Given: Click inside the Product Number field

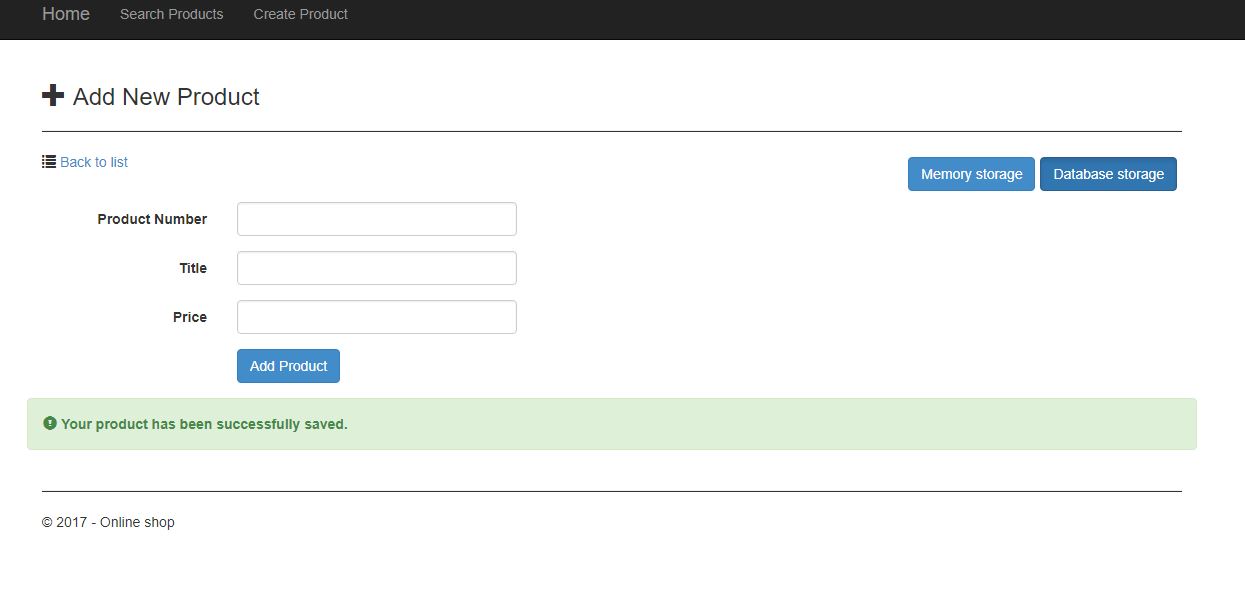Looking at the screenshot, I should [376, 218].
